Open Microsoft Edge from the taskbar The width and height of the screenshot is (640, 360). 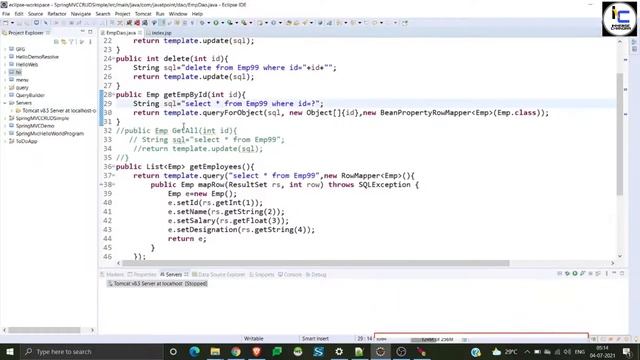pyautogui.click(x=194, y=351)
